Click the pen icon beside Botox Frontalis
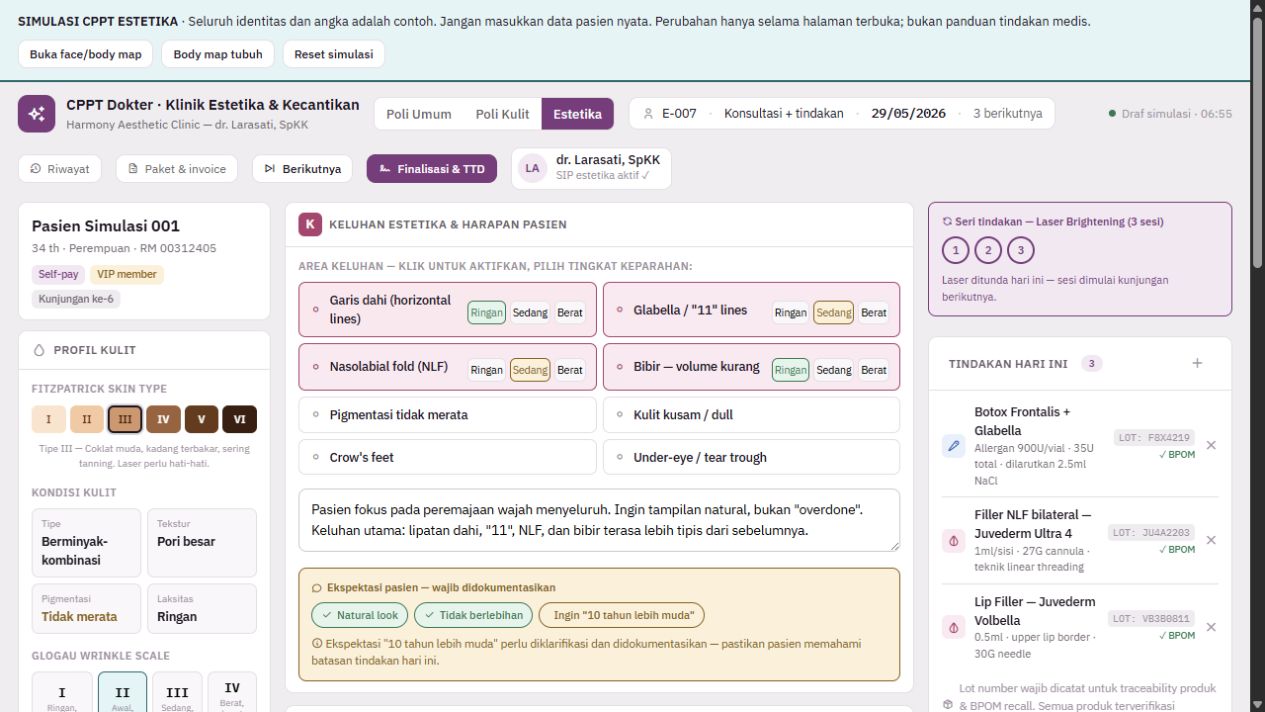The width and height of the screenshot is (1265, 712). (953, 446)
